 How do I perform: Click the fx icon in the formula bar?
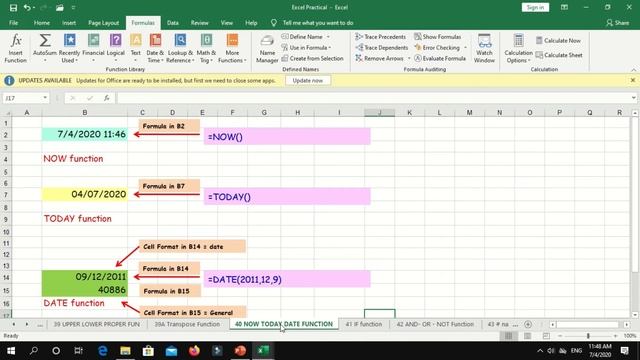click(x=107, y=98)
